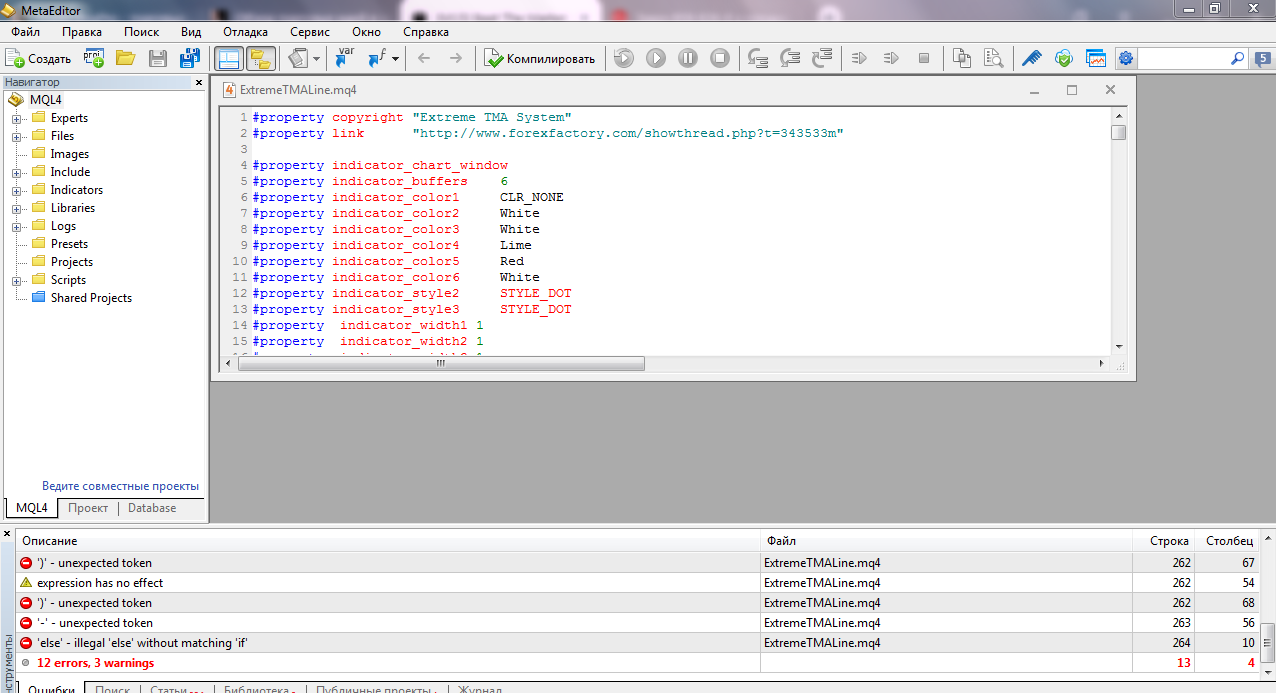Navigate forward with right arrow icon
The width and height of the screenshot is (1276, 693).
pyautogui.click(x=455, y=58)
